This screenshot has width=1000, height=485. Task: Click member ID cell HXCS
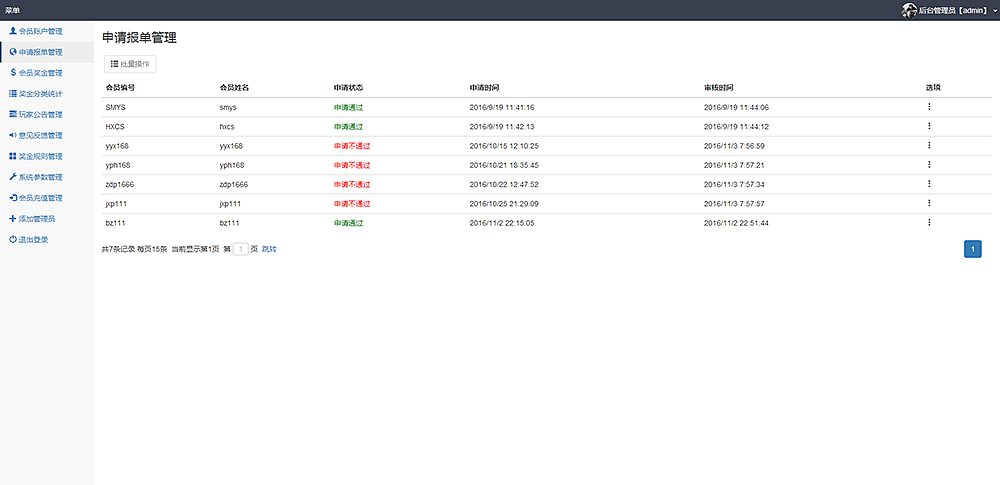116,126
